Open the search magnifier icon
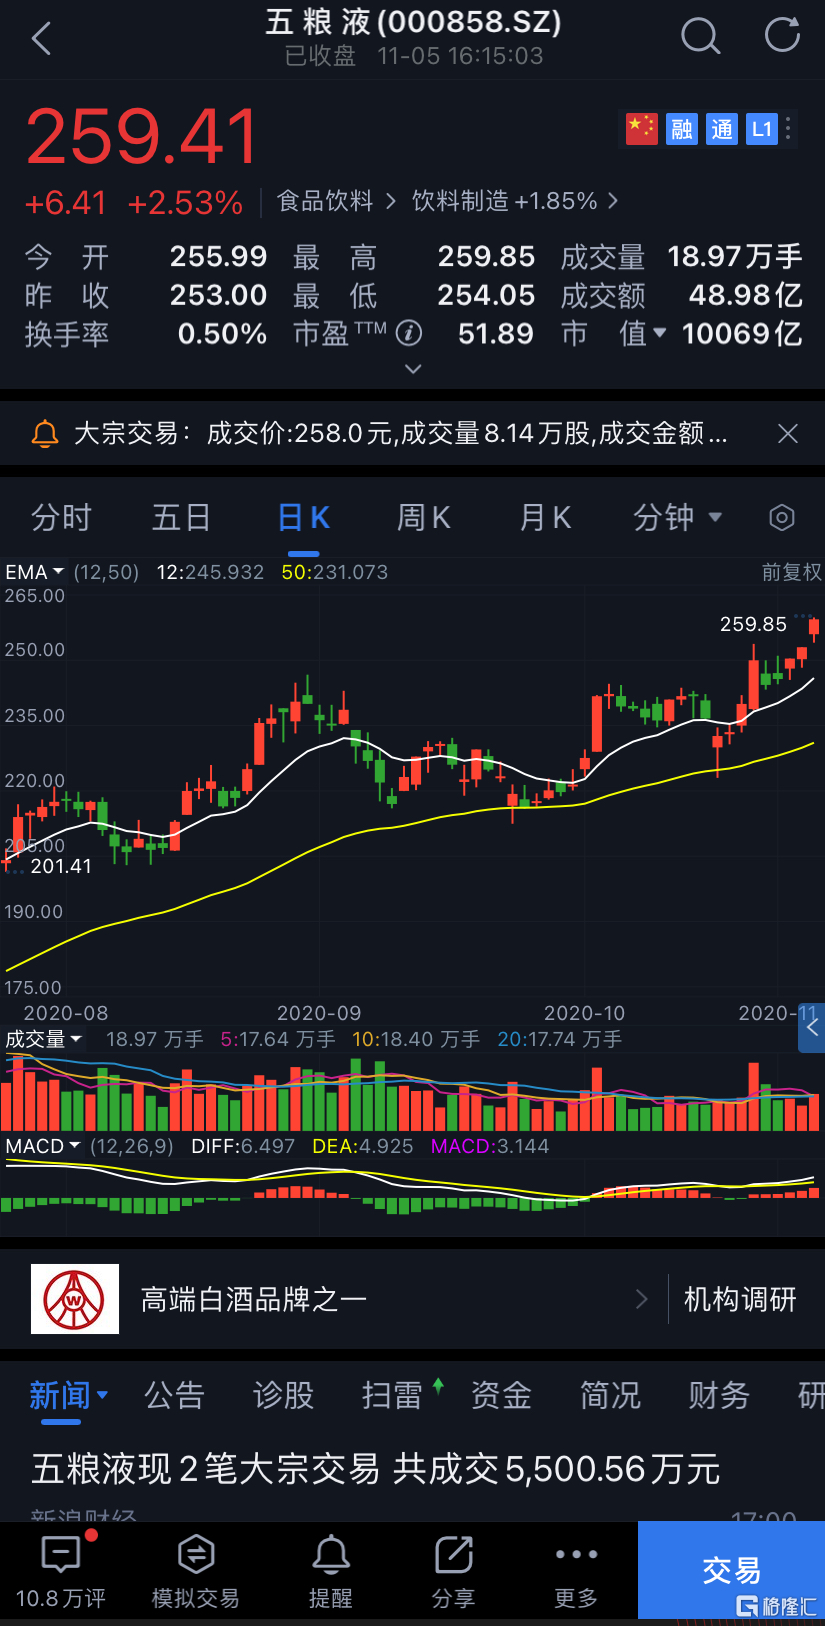Image resolution: width=825 pixels, height=1626 pixels. pyautogui.click(x=700, y=36)
